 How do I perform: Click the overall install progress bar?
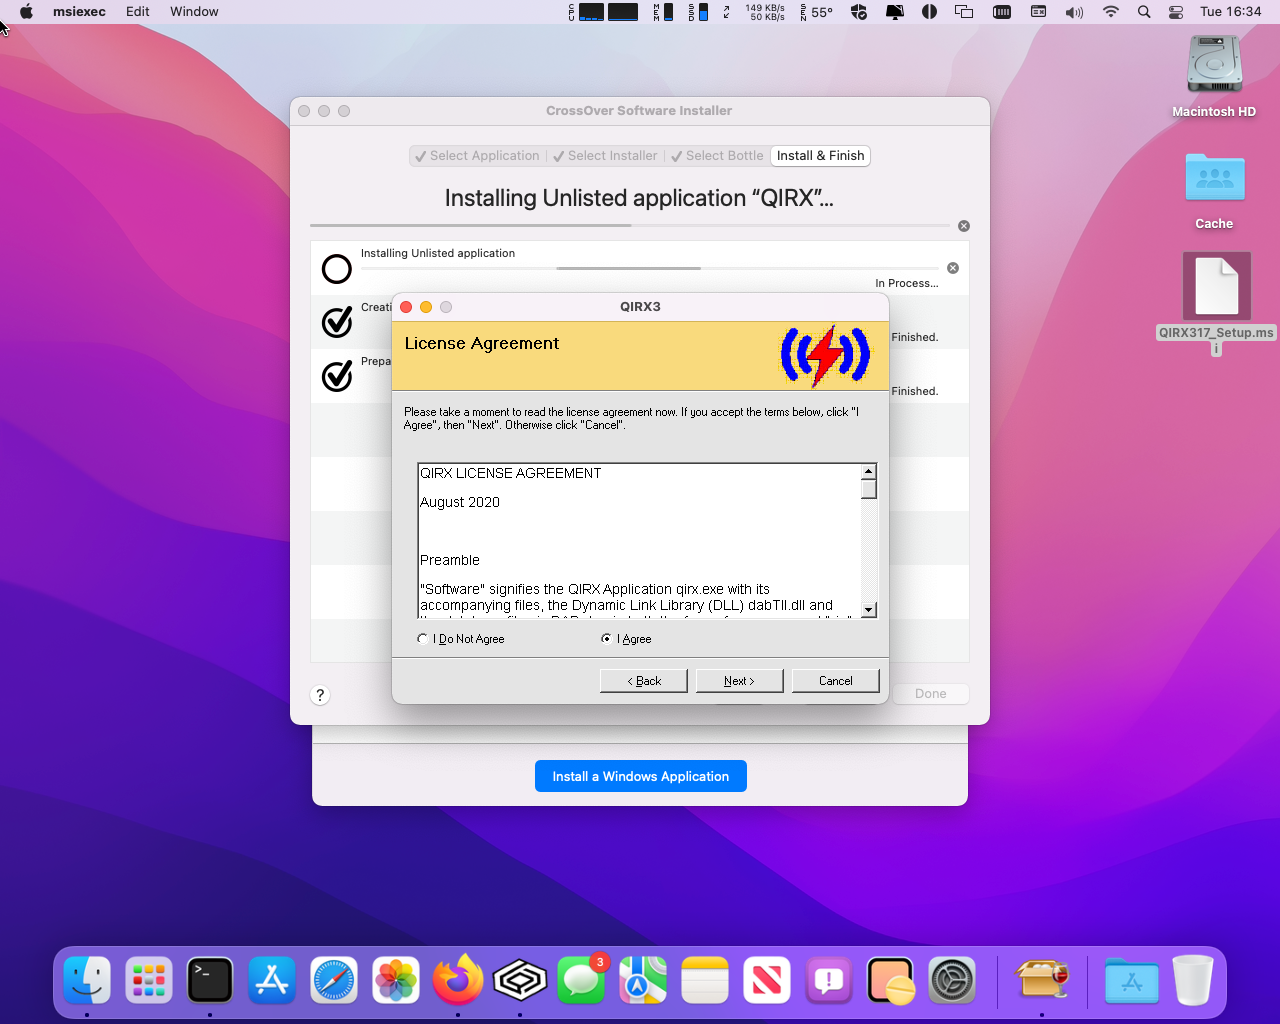pyautogui.click(x=630, y=226)
